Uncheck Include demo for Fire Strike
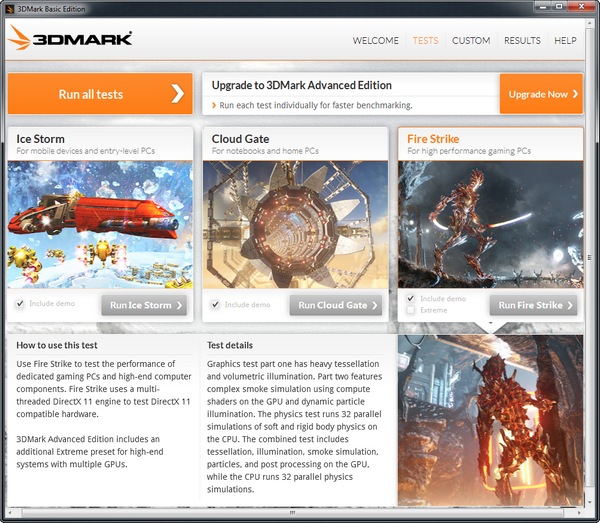The width and height of the screenshot is (600, 523). click(411, 298)
